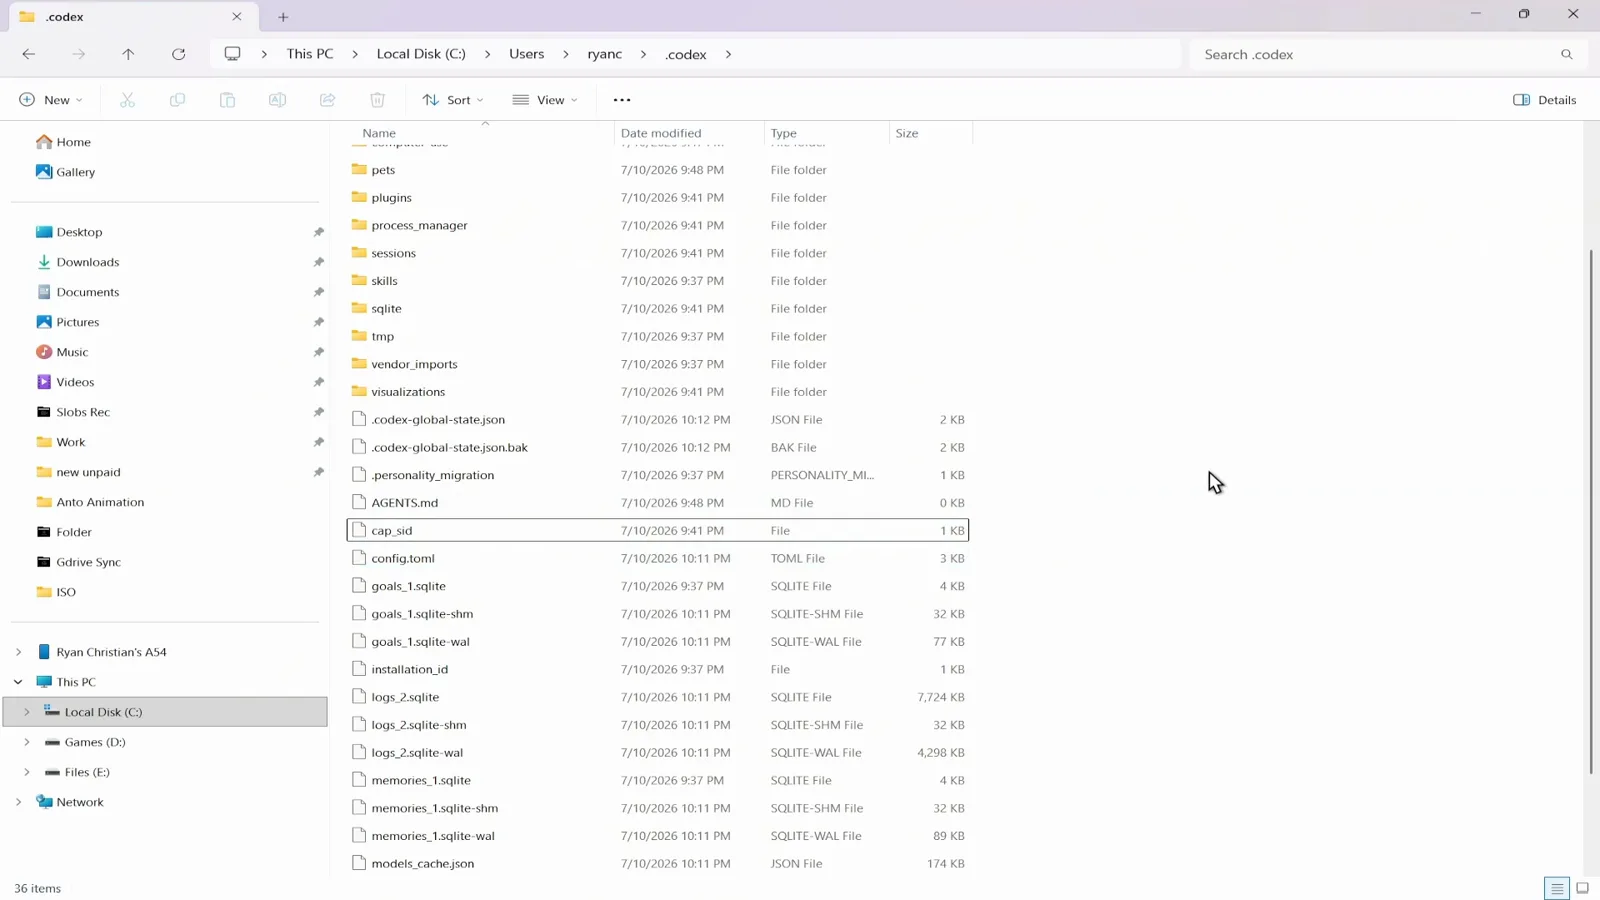Go back with the Back arrow
1600x900 pixels.
pos(29,54)
